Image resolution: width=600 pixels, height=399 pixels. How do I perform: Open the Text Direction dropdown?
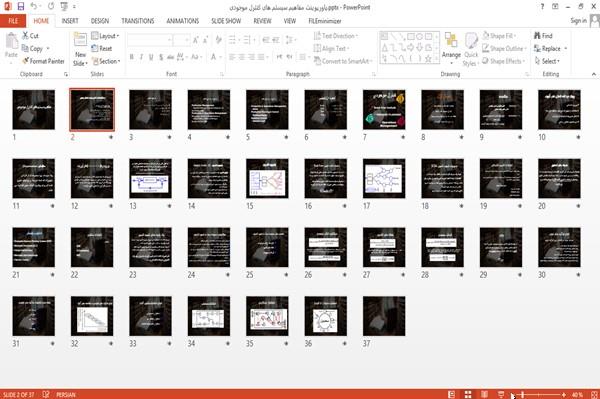(336, 36)
